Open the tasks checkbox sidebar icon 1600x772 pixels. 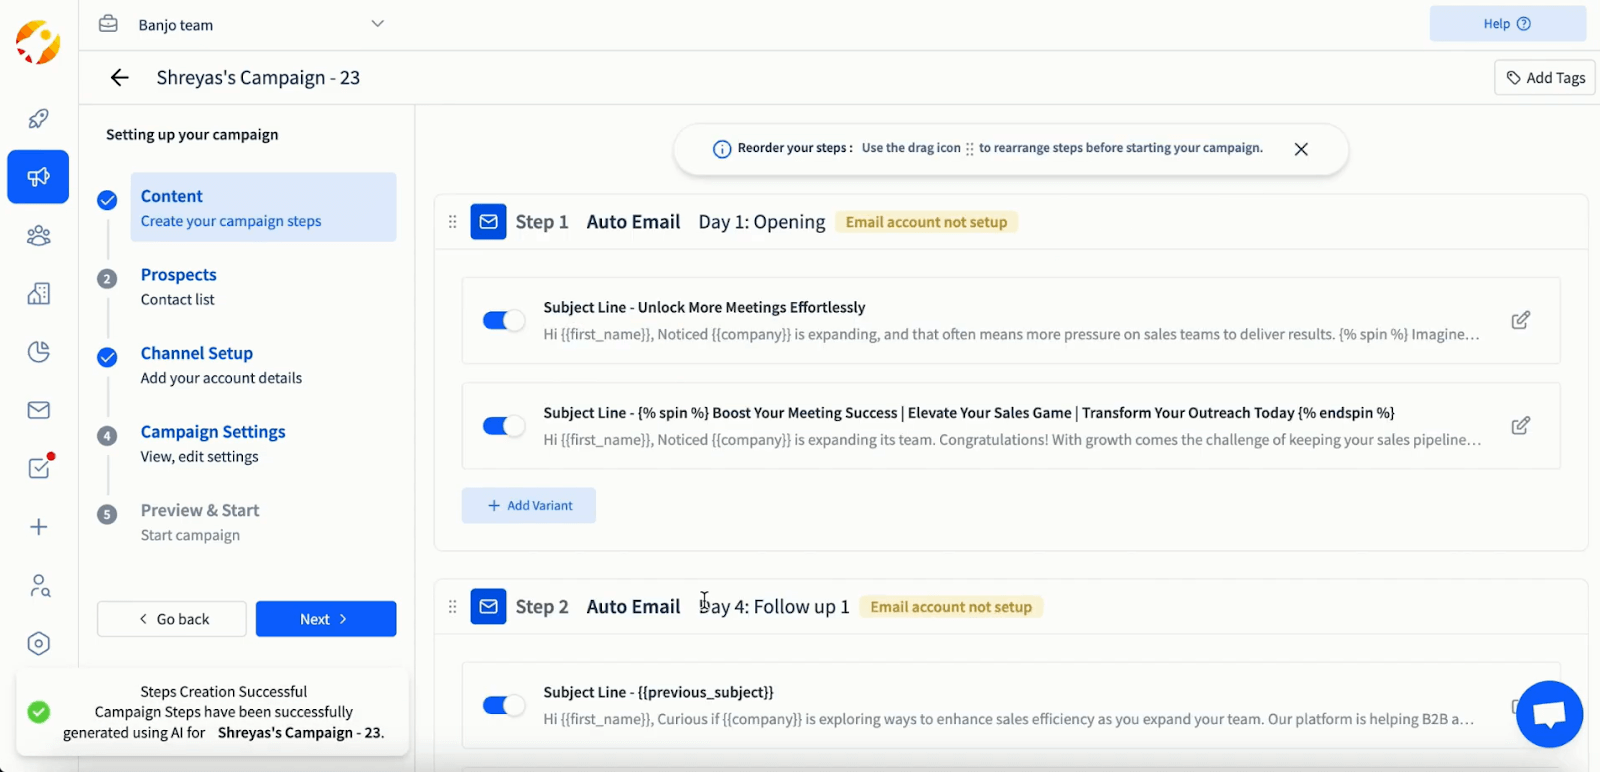tap(39, 467)
